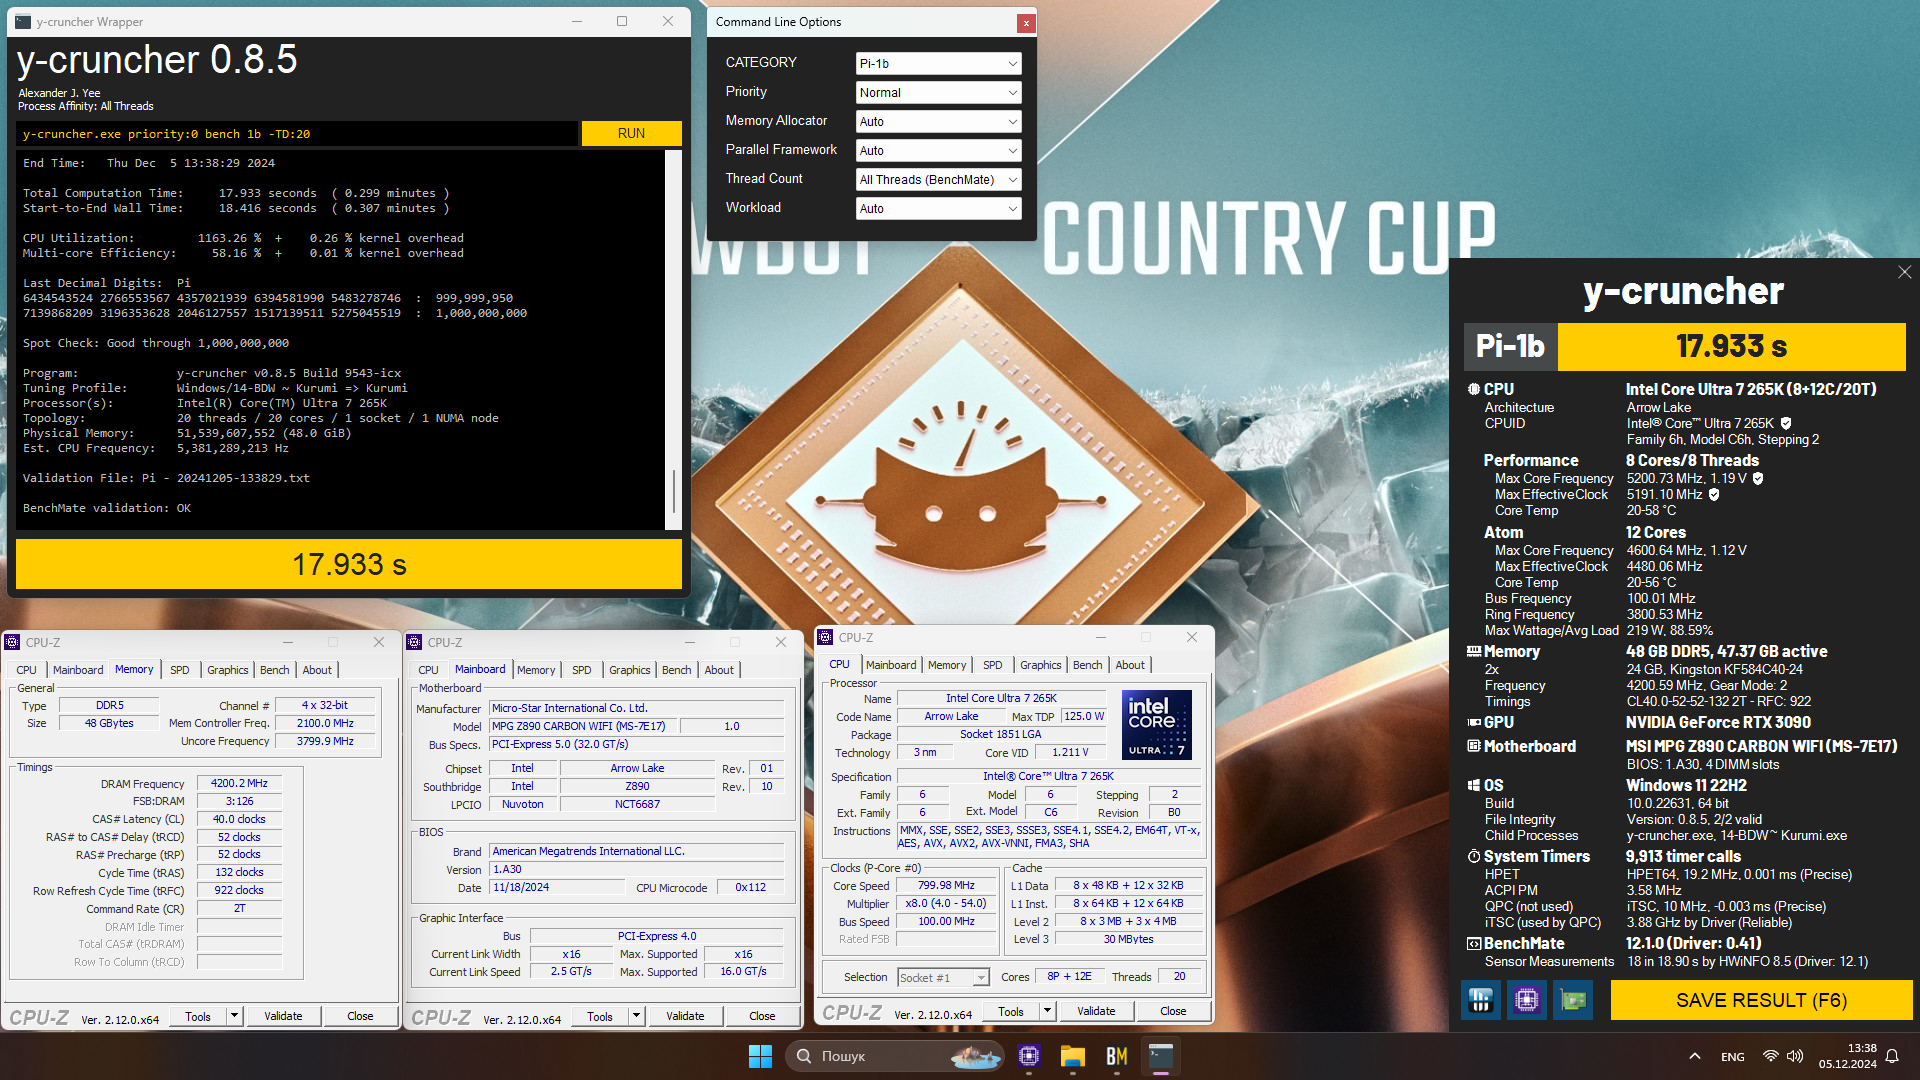Viewport: 1920px width, 1080px height.
Task: Open Bench tab in Mainboard CPU-Z window
Action: (x=676, y=670)
